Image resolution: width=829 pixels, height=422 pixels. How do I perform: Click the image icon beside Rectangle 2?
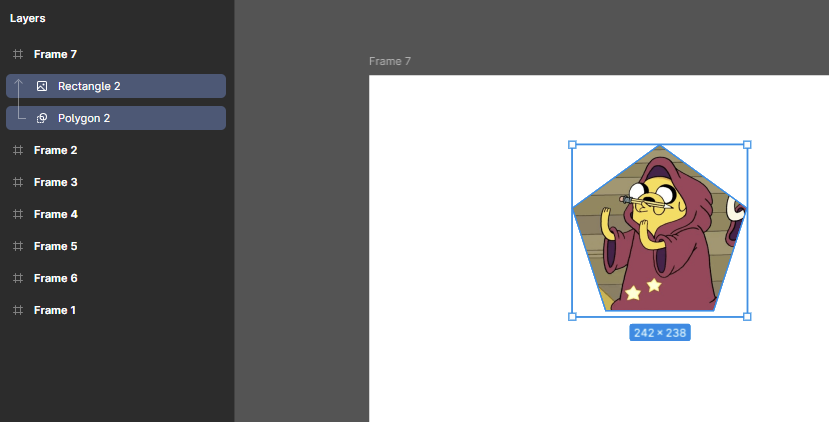coord(42,86)
